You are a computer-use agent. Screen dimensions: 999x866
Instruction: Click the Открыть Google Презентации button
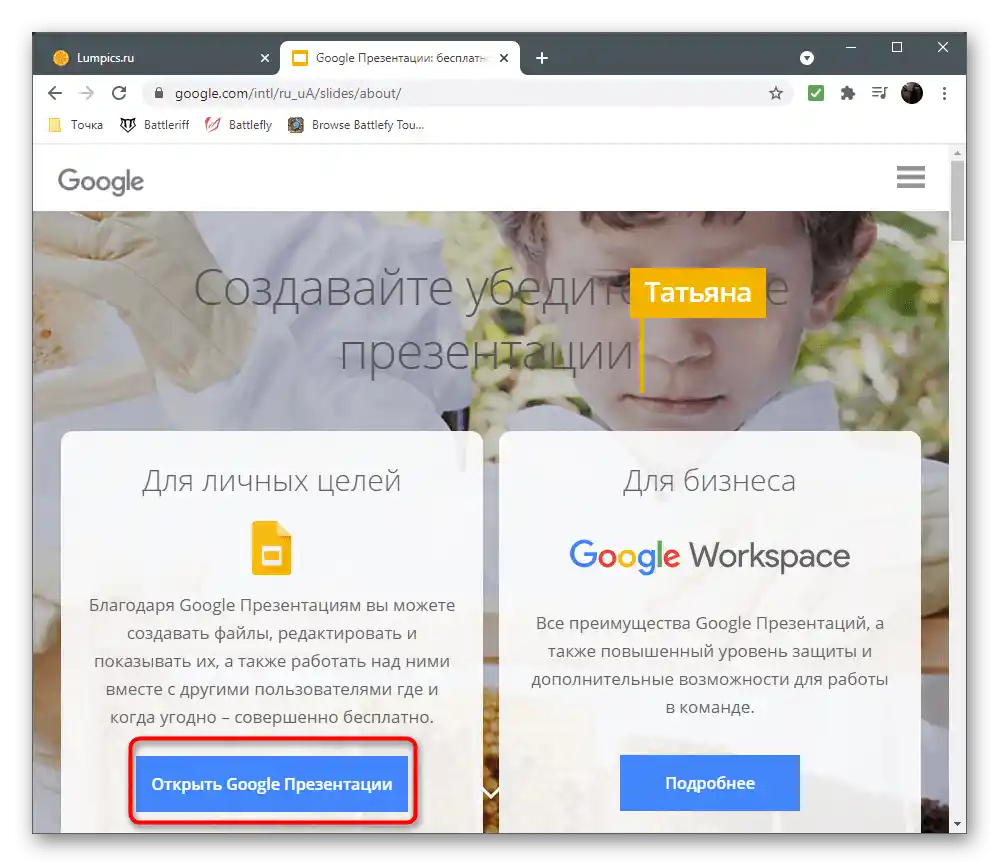272,784
